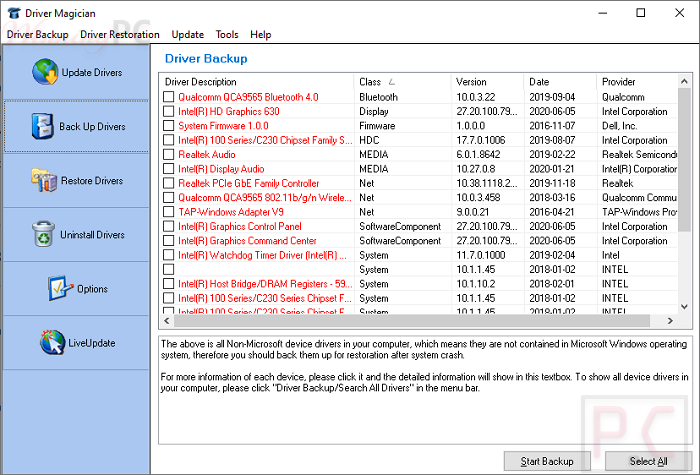Screen dimensions: 700x475
Task: Click inside the driver information textbox
Action: pyautogui.click(x=425, y=390)
